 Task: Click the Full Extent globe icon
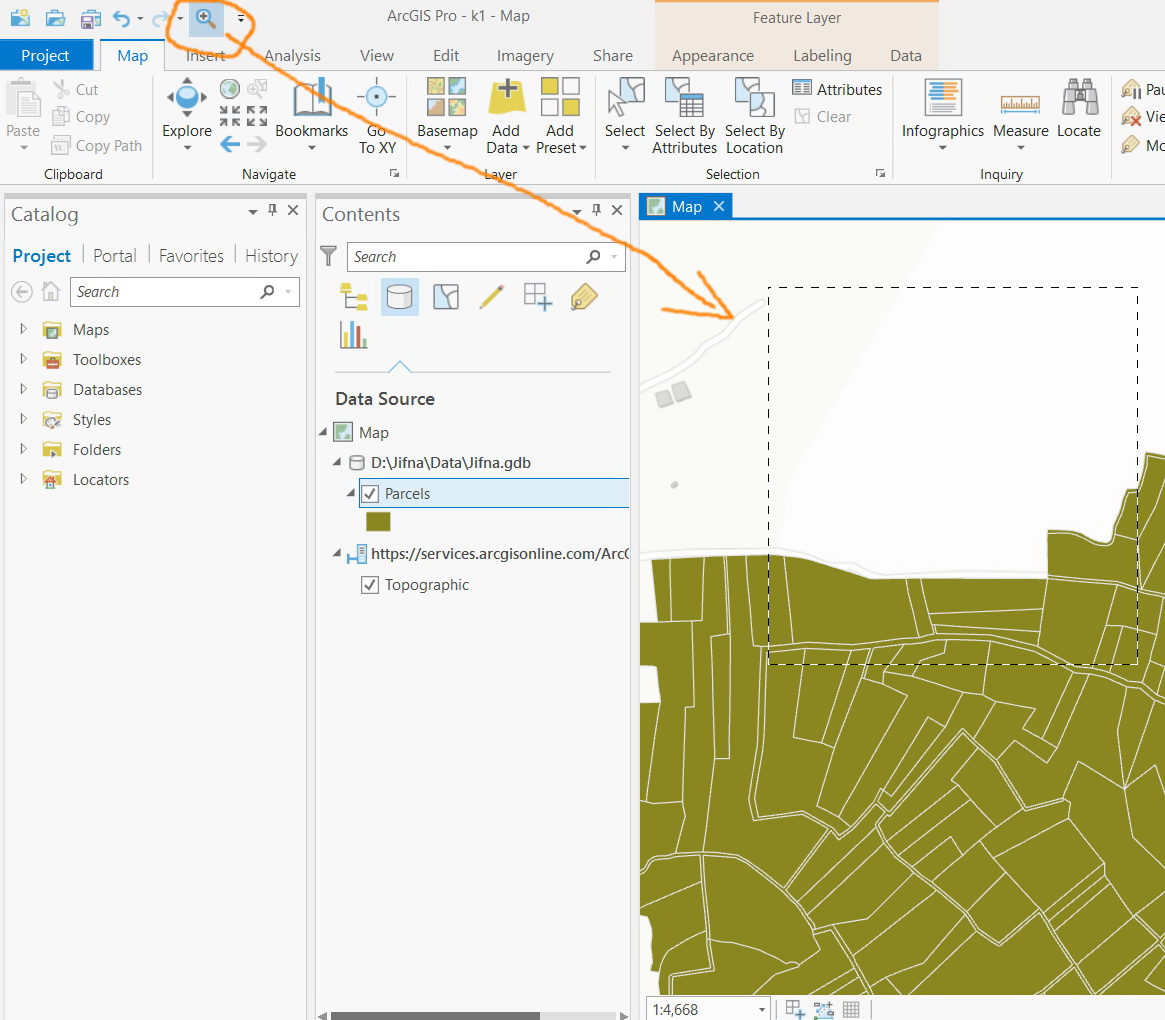tap(230, 90)
